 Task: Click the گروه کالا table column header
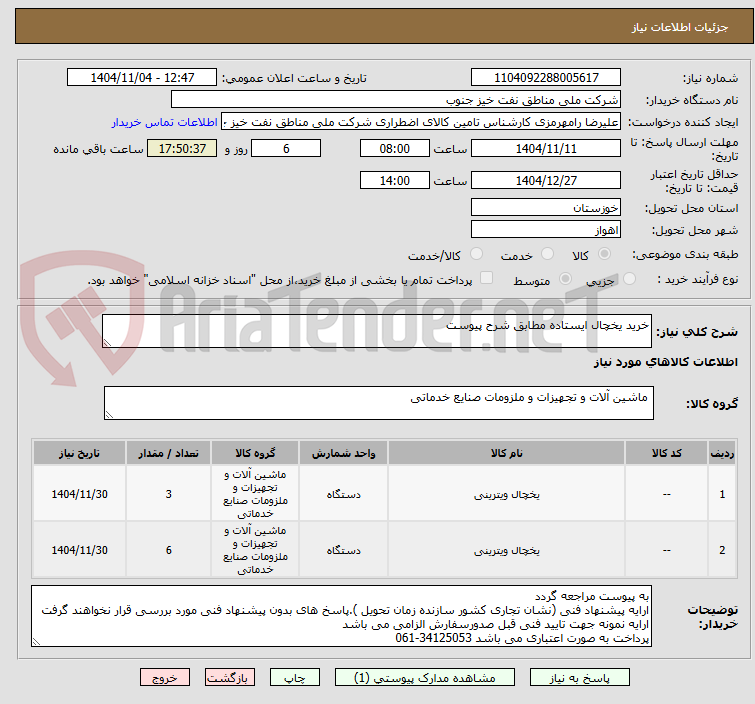255,453
